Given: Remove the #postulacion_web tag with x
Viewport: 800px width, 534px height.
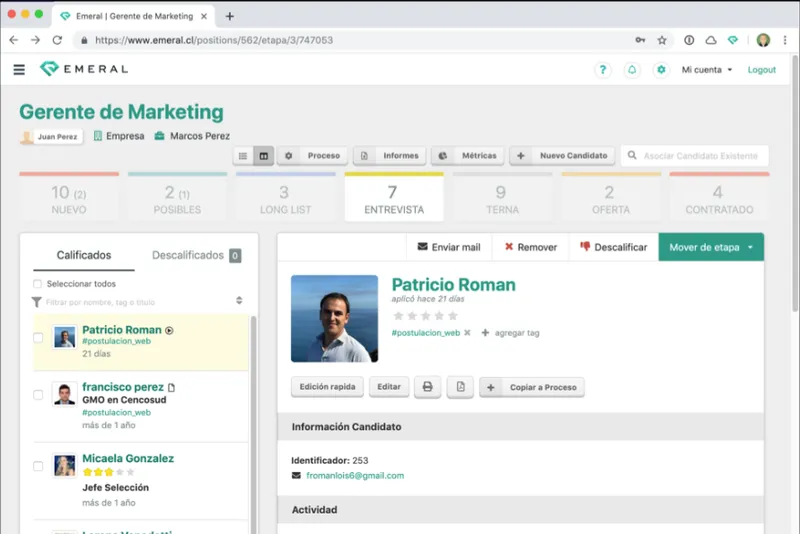Looking at the screenshot, I should pos(467,333).
